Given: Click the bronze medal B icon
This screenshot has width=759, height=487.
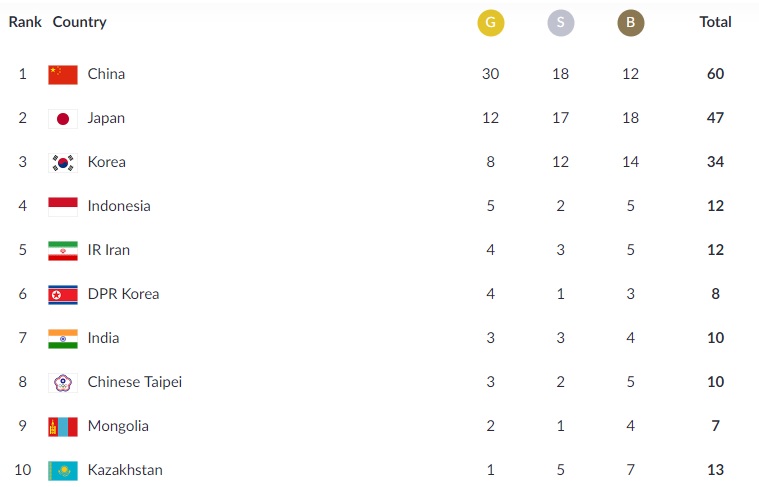Looking at the screenshot, I should (x=630, y=23).
